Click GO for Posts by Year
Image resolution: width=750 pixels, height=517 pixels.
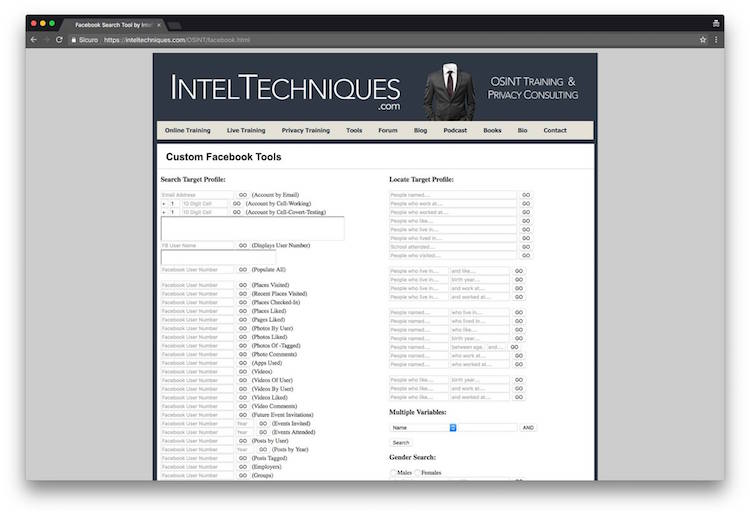[263, 450]
